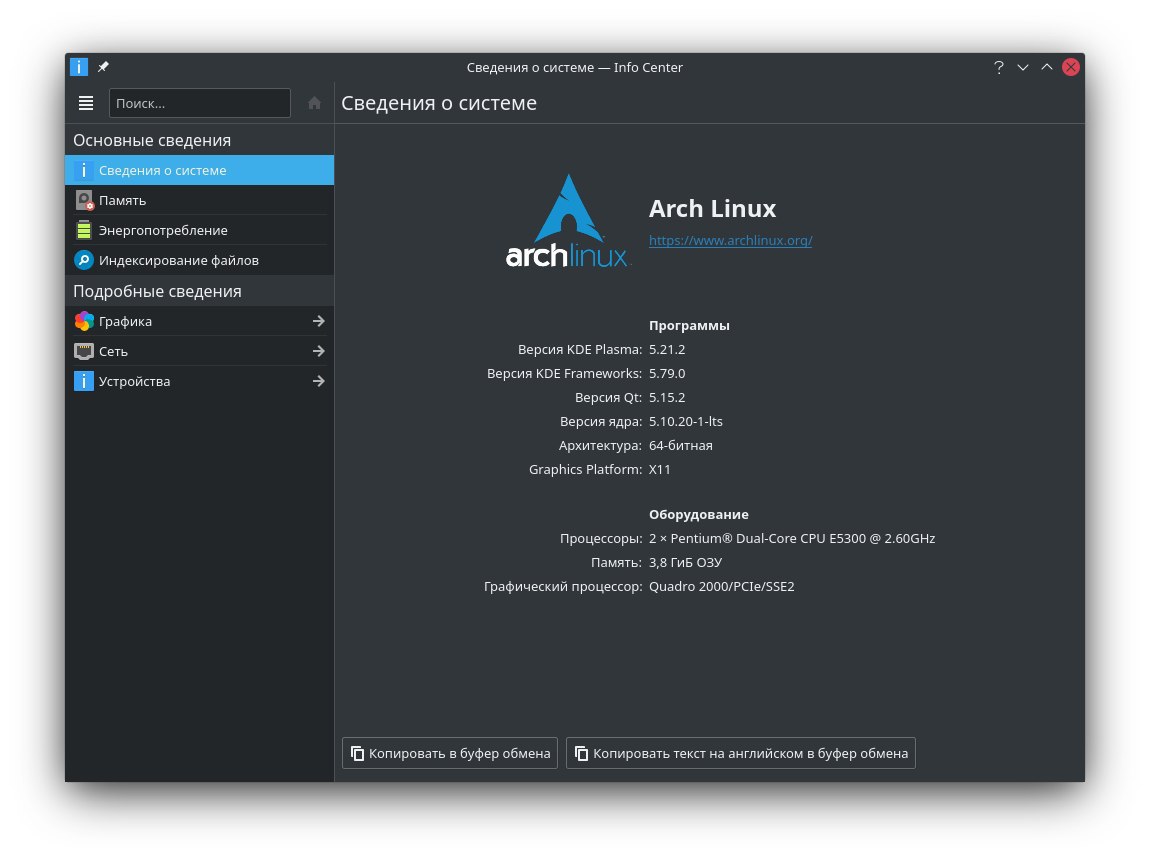Click the Quadro 2000/PCIe/SSE2 value
The image size is (1150, 859).
(x=722, y=587)
